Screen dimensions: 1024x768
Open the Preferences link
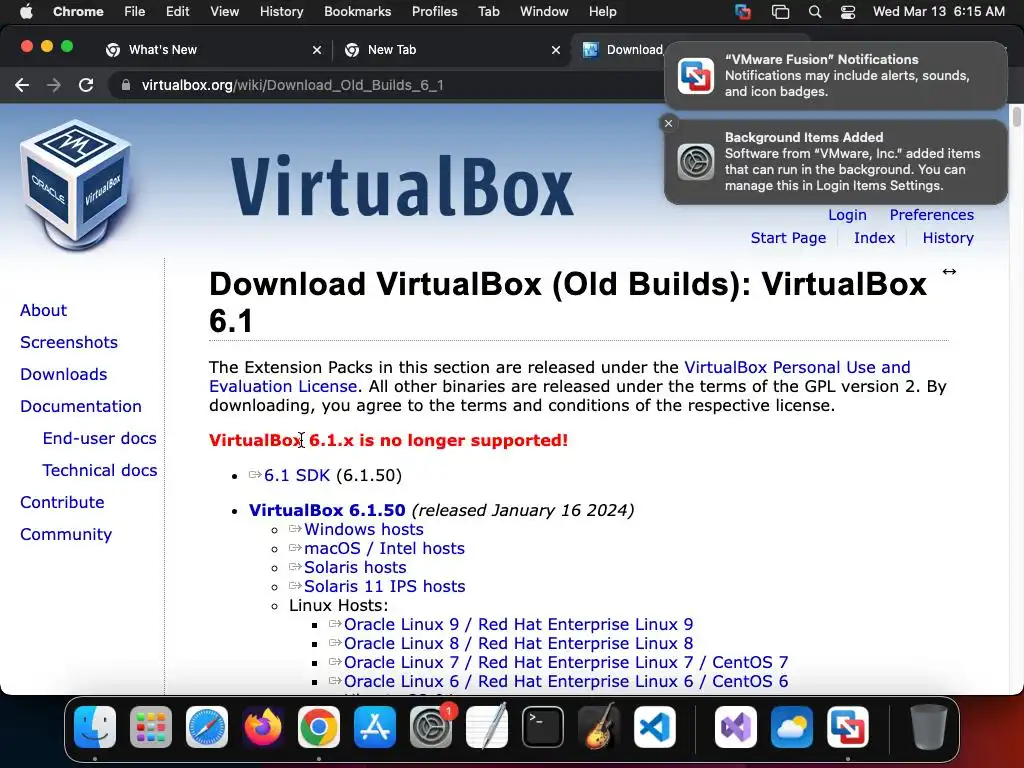coord(931,215)
